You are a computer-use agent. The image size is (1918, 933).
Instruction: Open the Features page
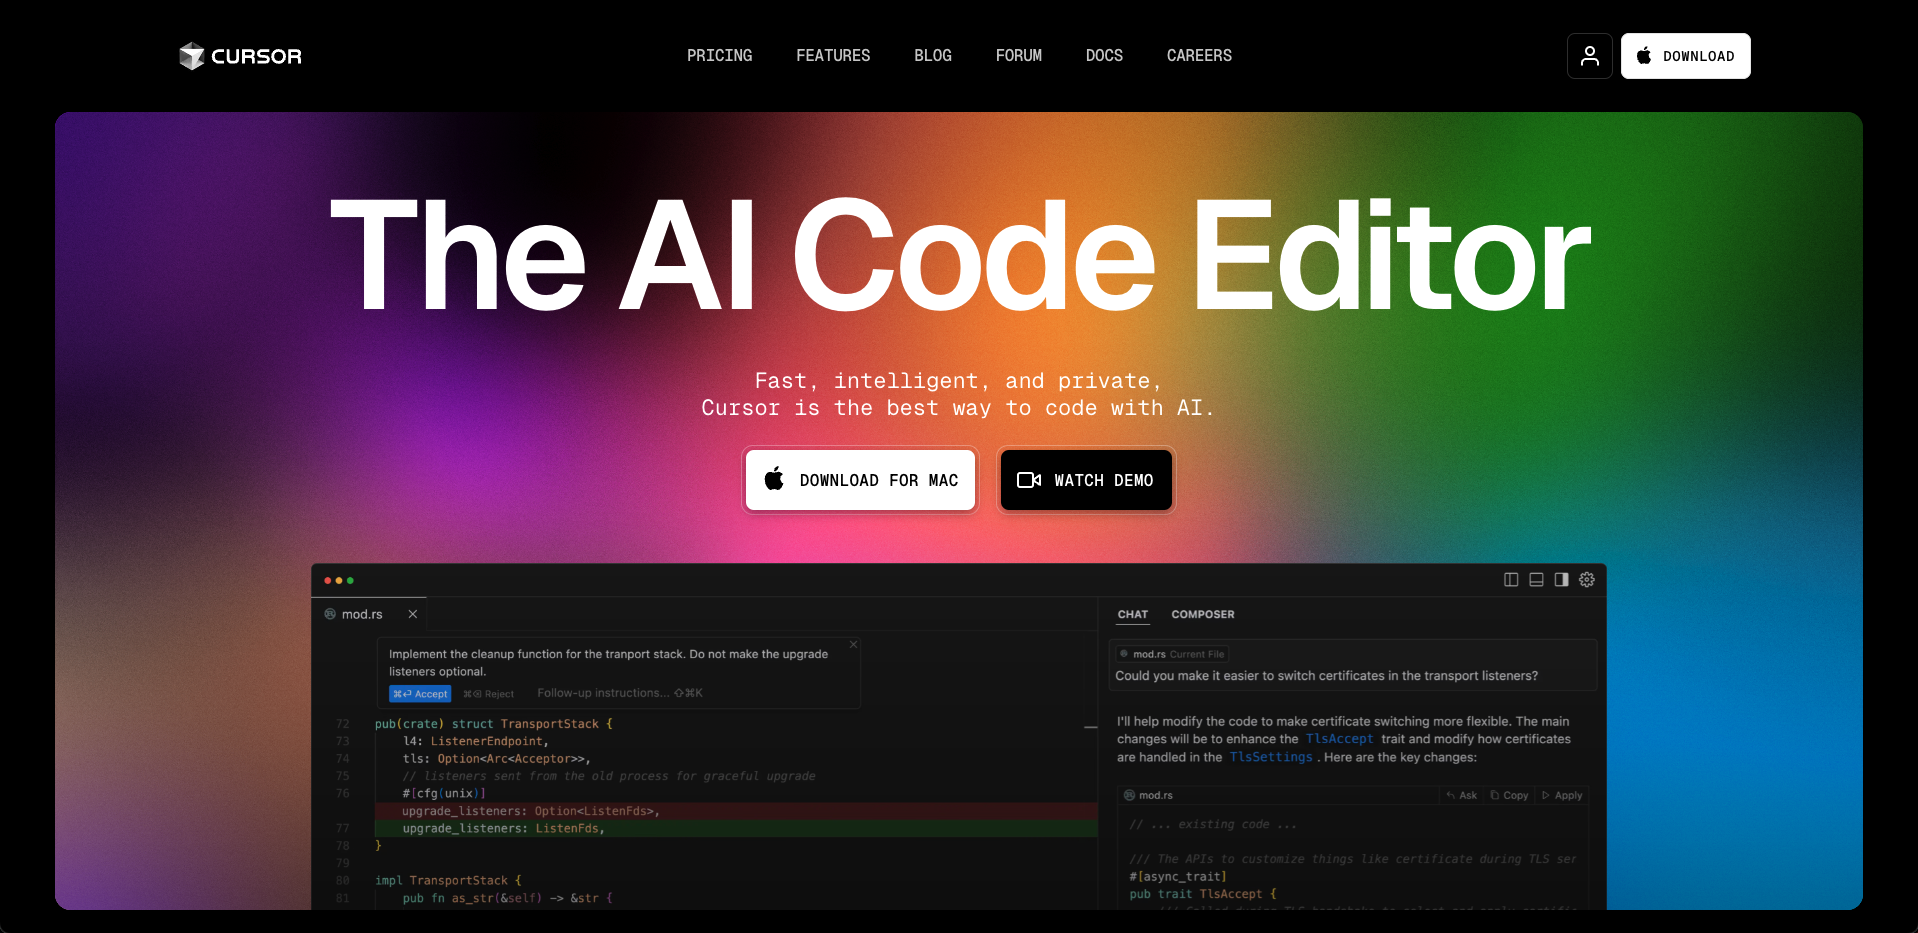click(x=833, y=56)
